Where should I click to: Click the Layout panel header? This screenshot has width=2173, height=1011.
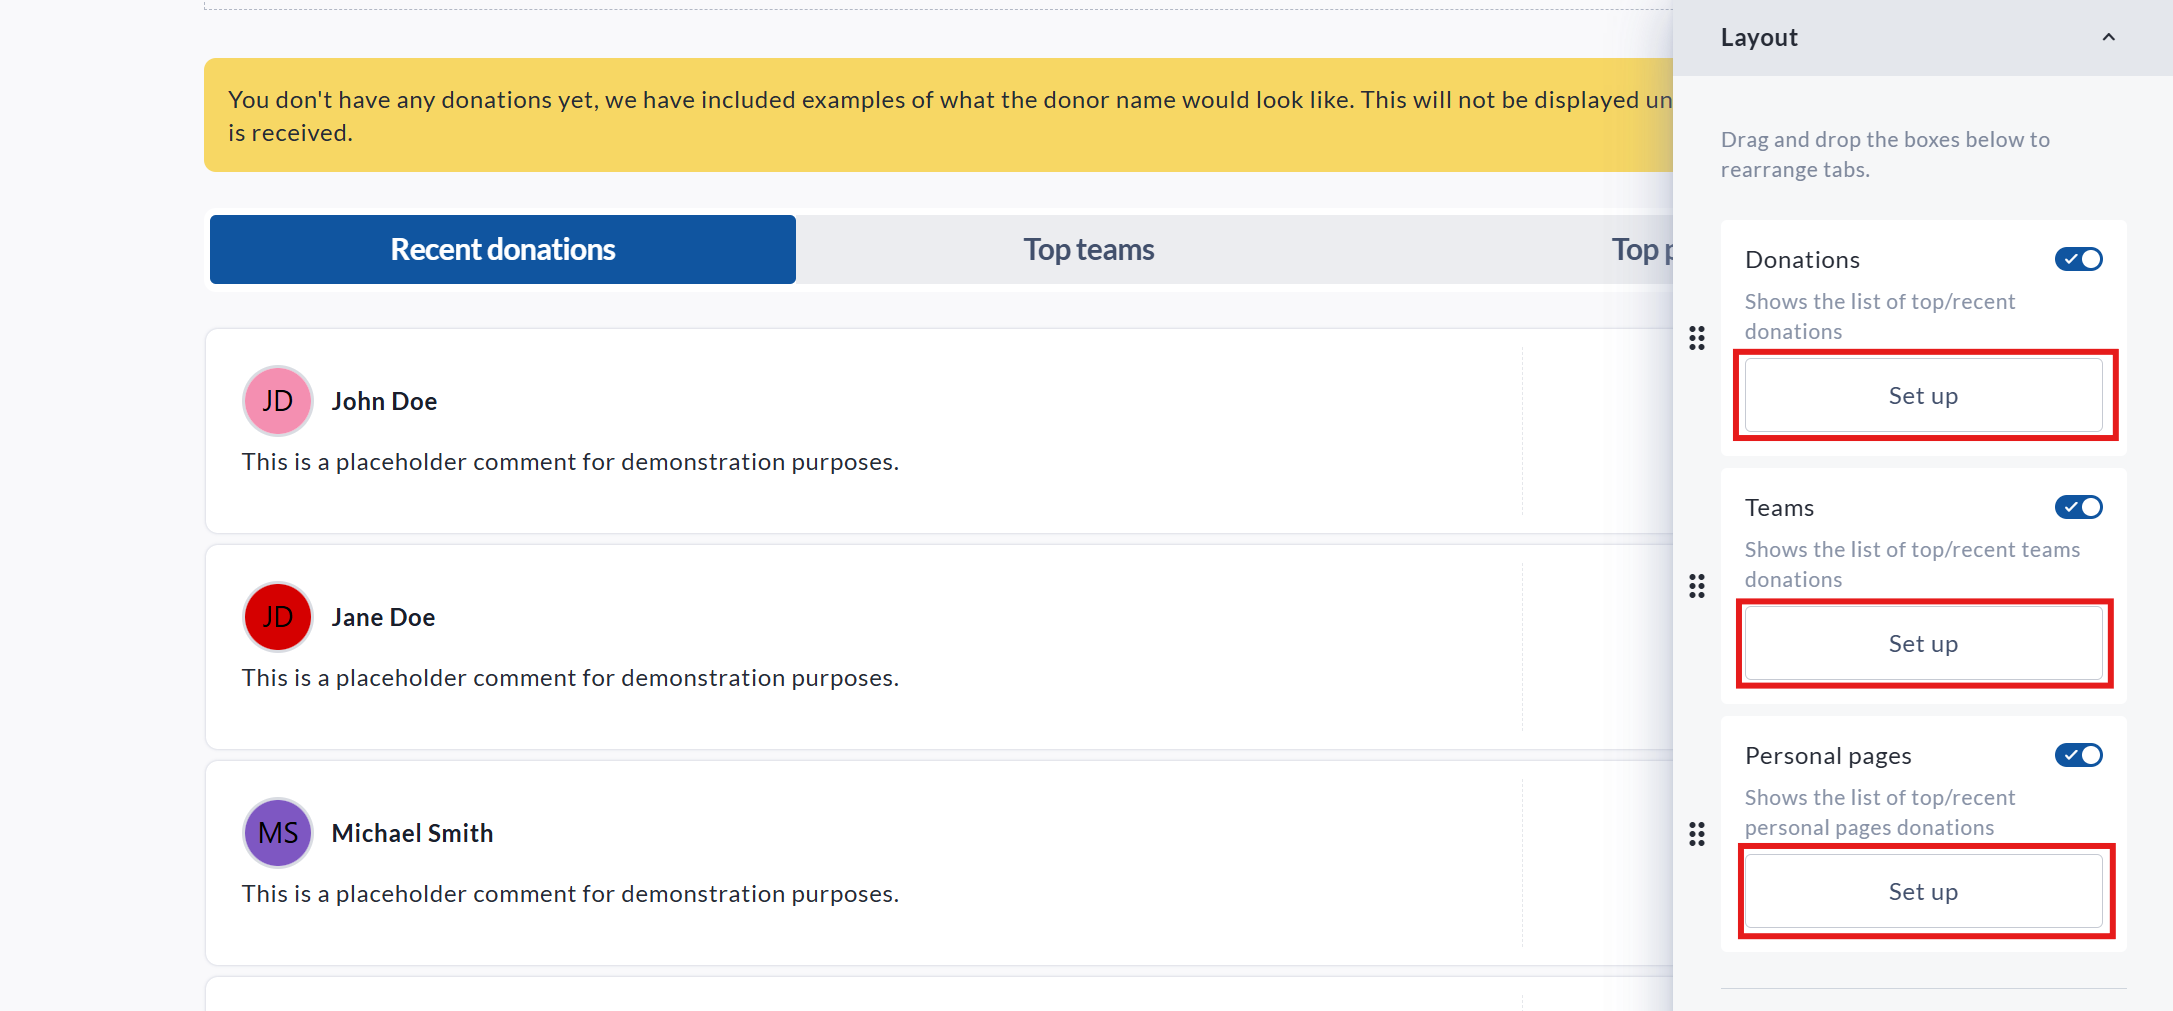click(x=1760, y=38)
